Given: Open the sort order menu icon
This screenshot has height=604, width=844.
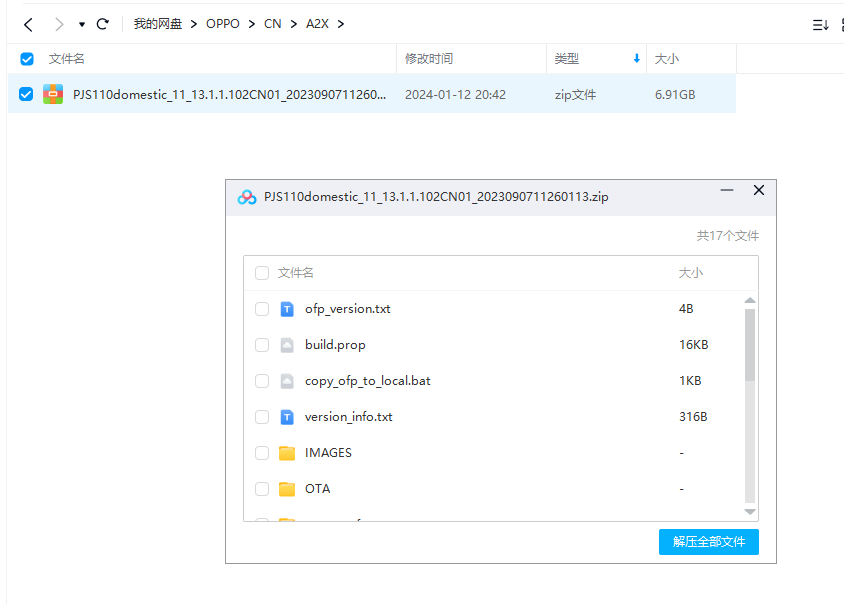Looking at the screenshot, I should [820, 25].
